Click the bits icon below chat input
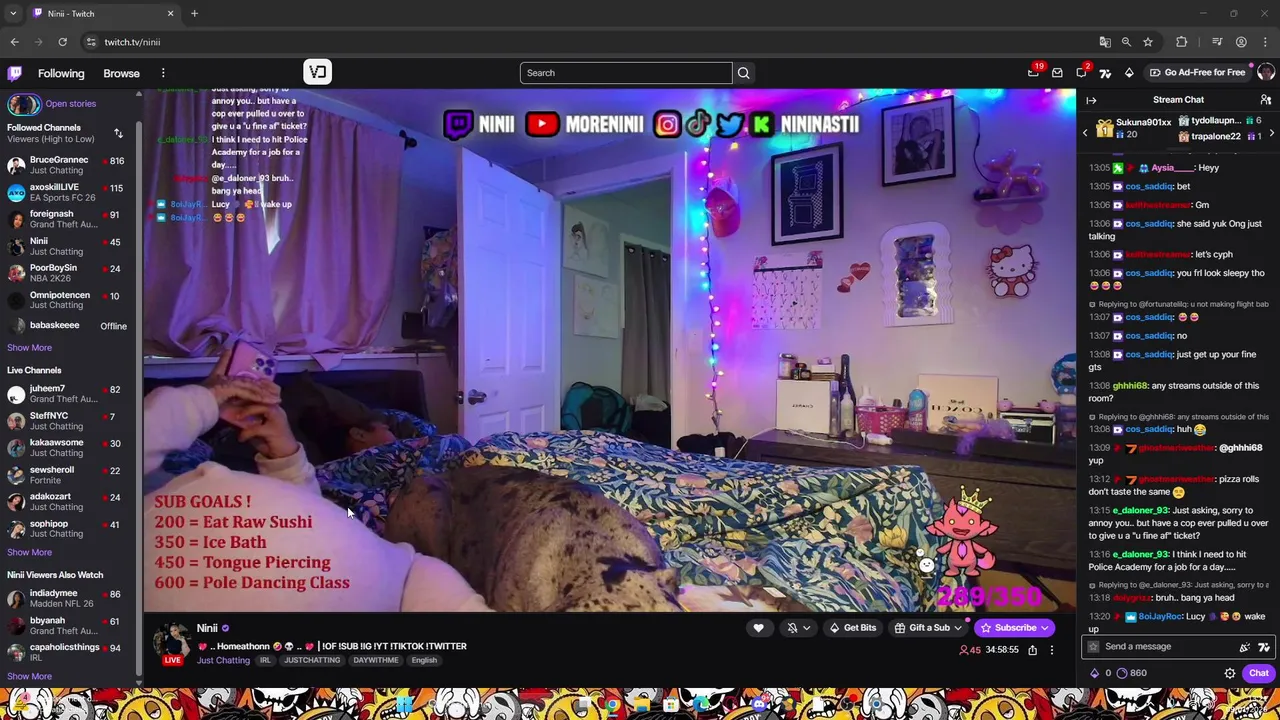This screenshot has height=720, width=1280. tap(1094, 673)
